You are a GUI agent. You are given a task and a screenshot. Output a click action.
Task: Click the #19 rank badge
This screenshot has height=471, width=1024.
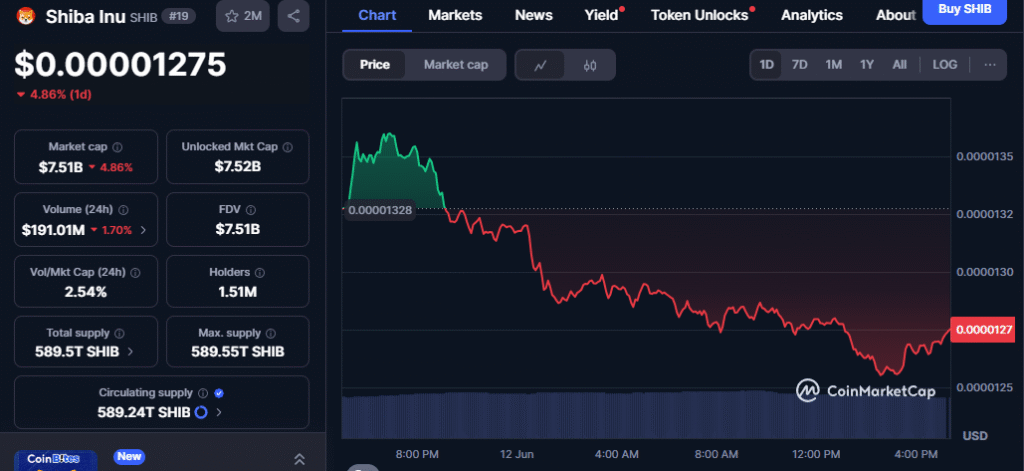(x=178, y=16)
